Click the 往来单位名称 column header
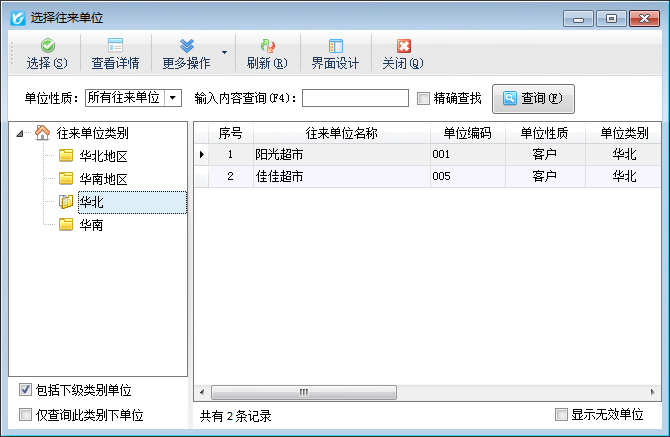 click(x=341, y=133)
